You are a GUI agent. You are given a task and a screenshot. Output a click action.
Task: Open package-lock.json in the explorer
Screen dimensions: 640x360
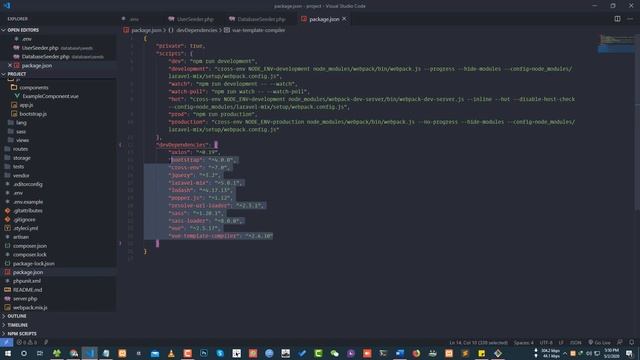click(33, 264)
